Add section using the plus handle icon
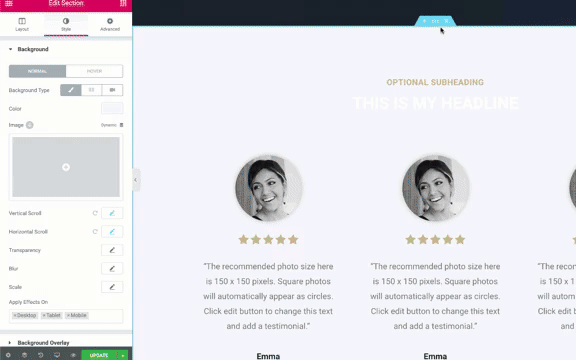 [x=424, y=21]
